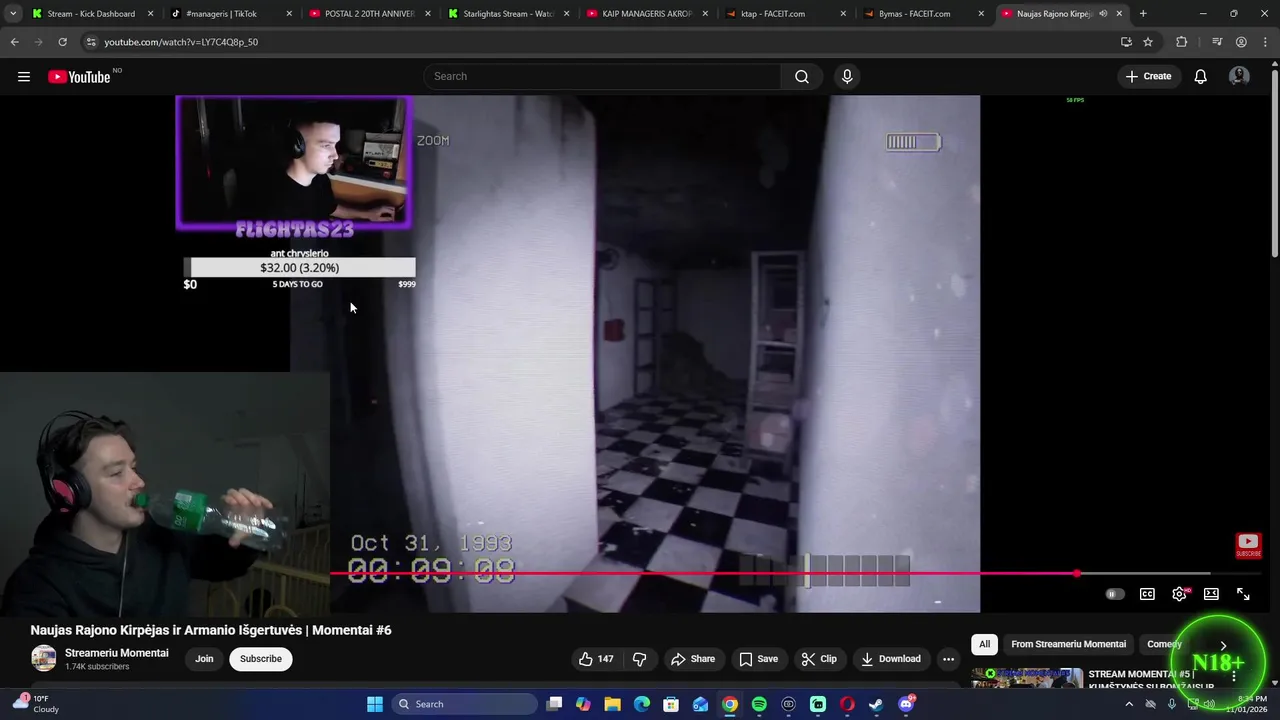Open Spotify from taskbar

point(759,704)
